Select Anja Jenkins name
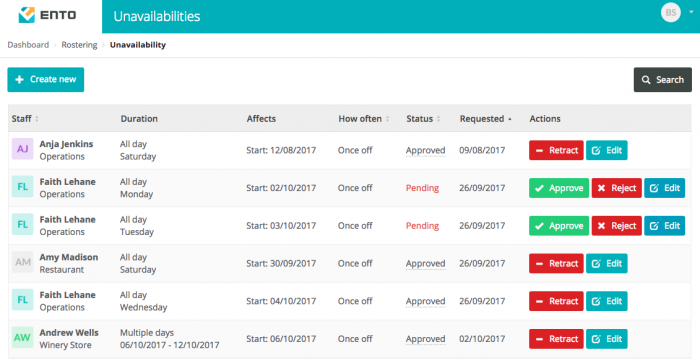 point(66,144)
